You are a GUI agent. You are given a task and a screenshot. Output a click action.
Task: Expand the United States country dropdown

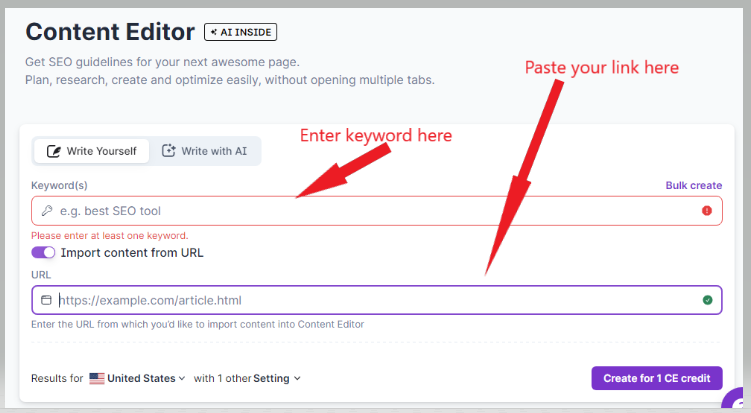pyautogui.click(x=137, y=379)
